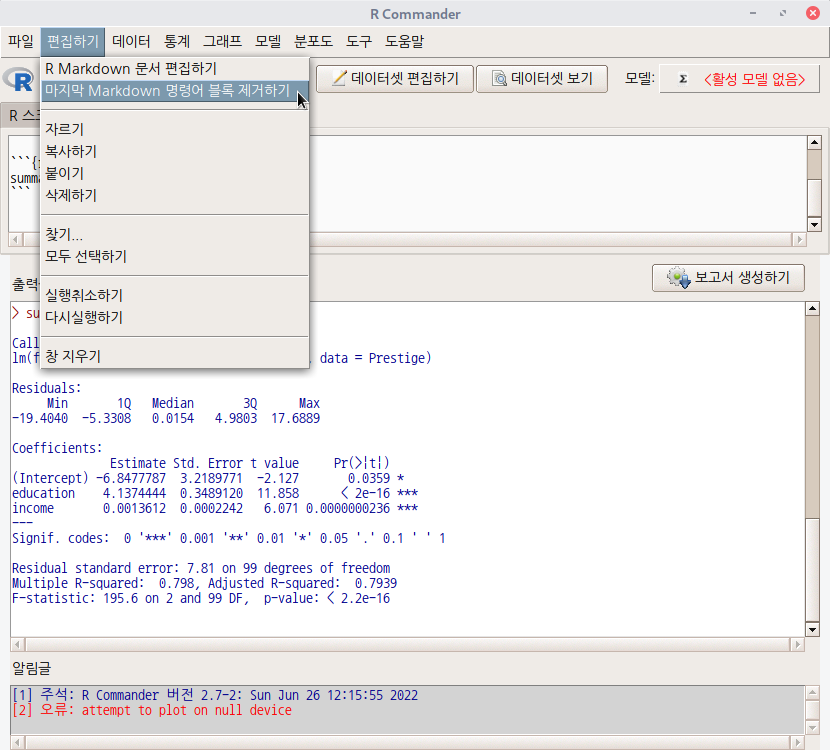This screenshot has height=750, width=830.
Task: Click script pane down scroll arrow
Action: (x=814, y=224)
